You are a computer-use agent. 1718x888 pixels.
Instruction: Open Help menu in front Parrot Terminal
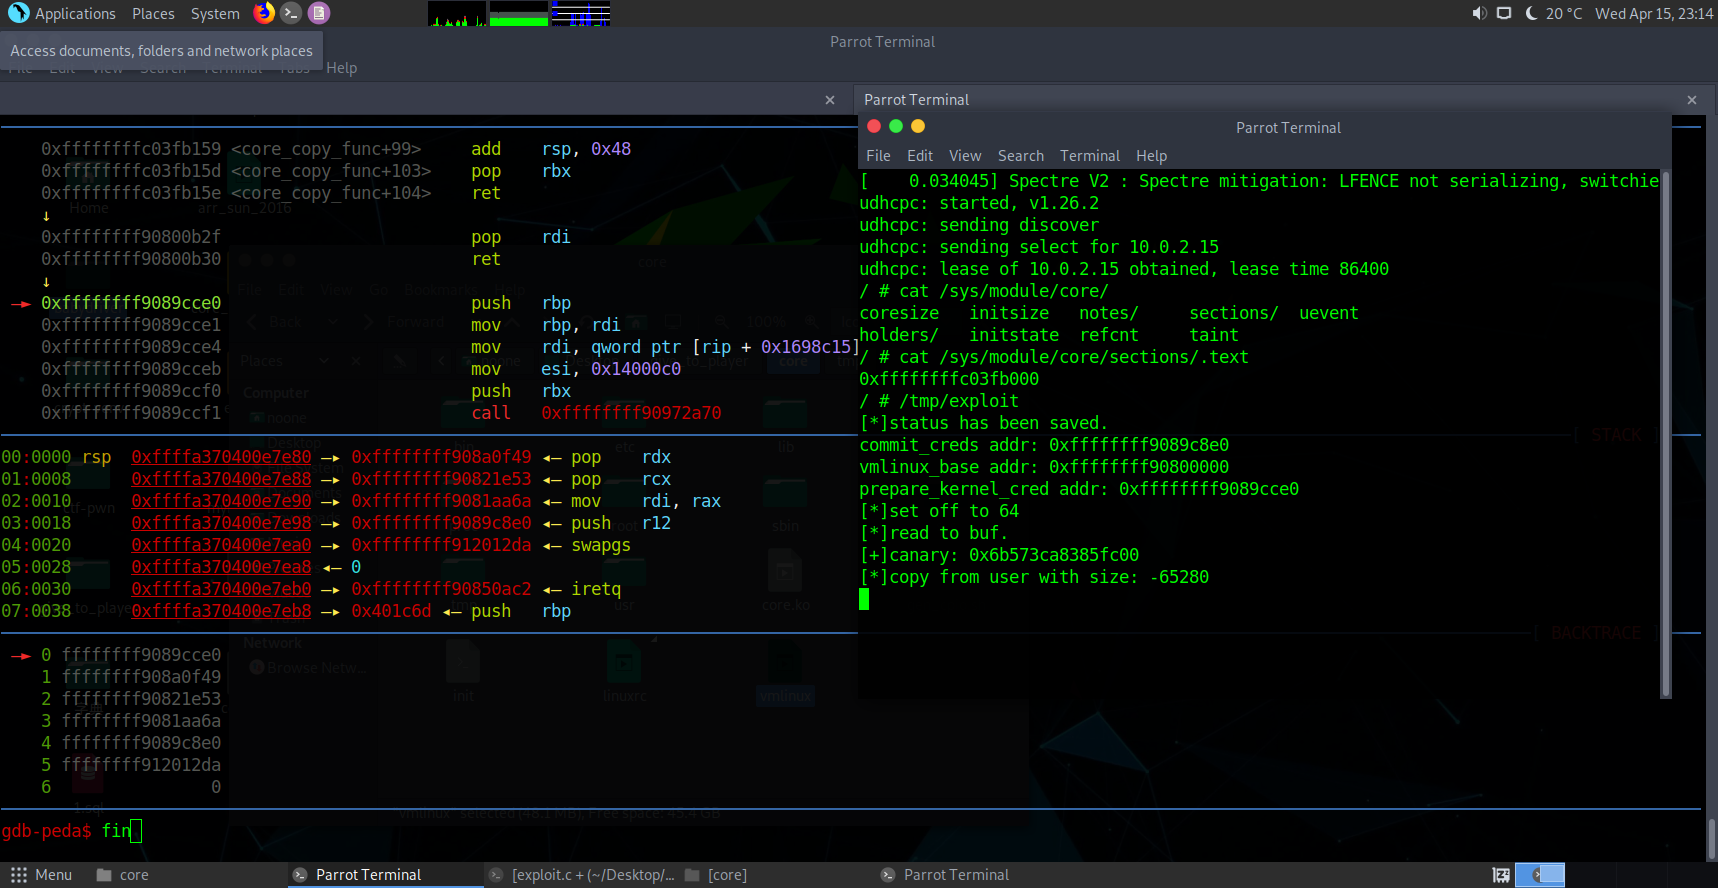(1151, 156)
